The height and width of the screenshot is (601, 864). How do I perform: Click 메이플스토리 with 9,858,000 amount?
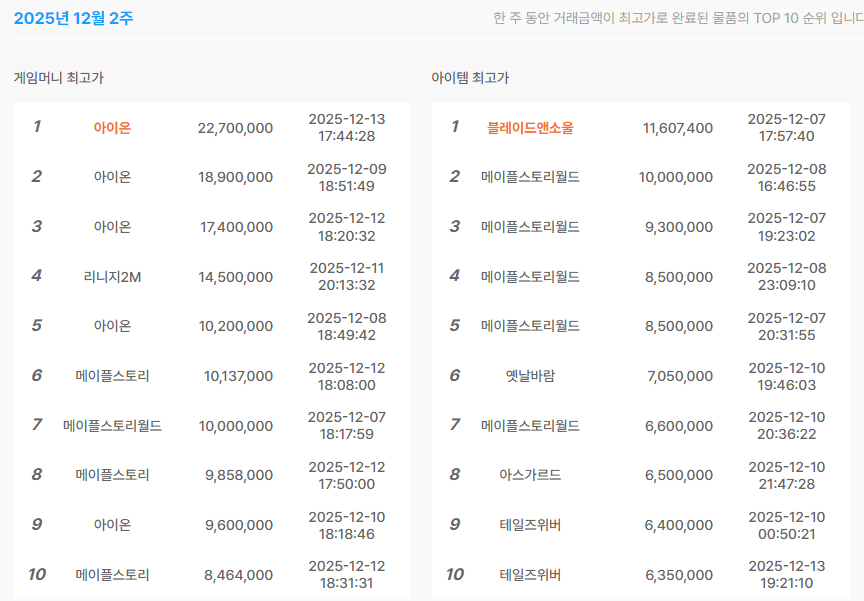click(112, 475)
